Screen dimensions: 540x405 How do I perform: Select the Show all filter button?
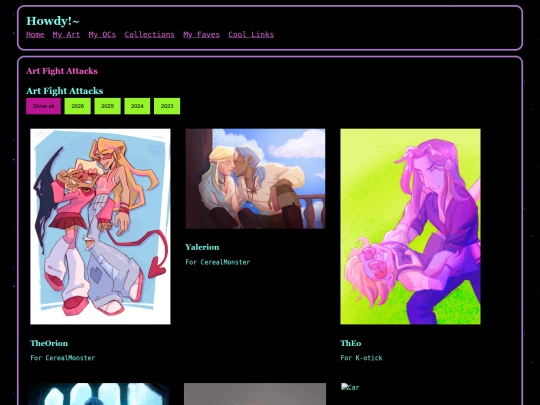(x=43, y=106)
